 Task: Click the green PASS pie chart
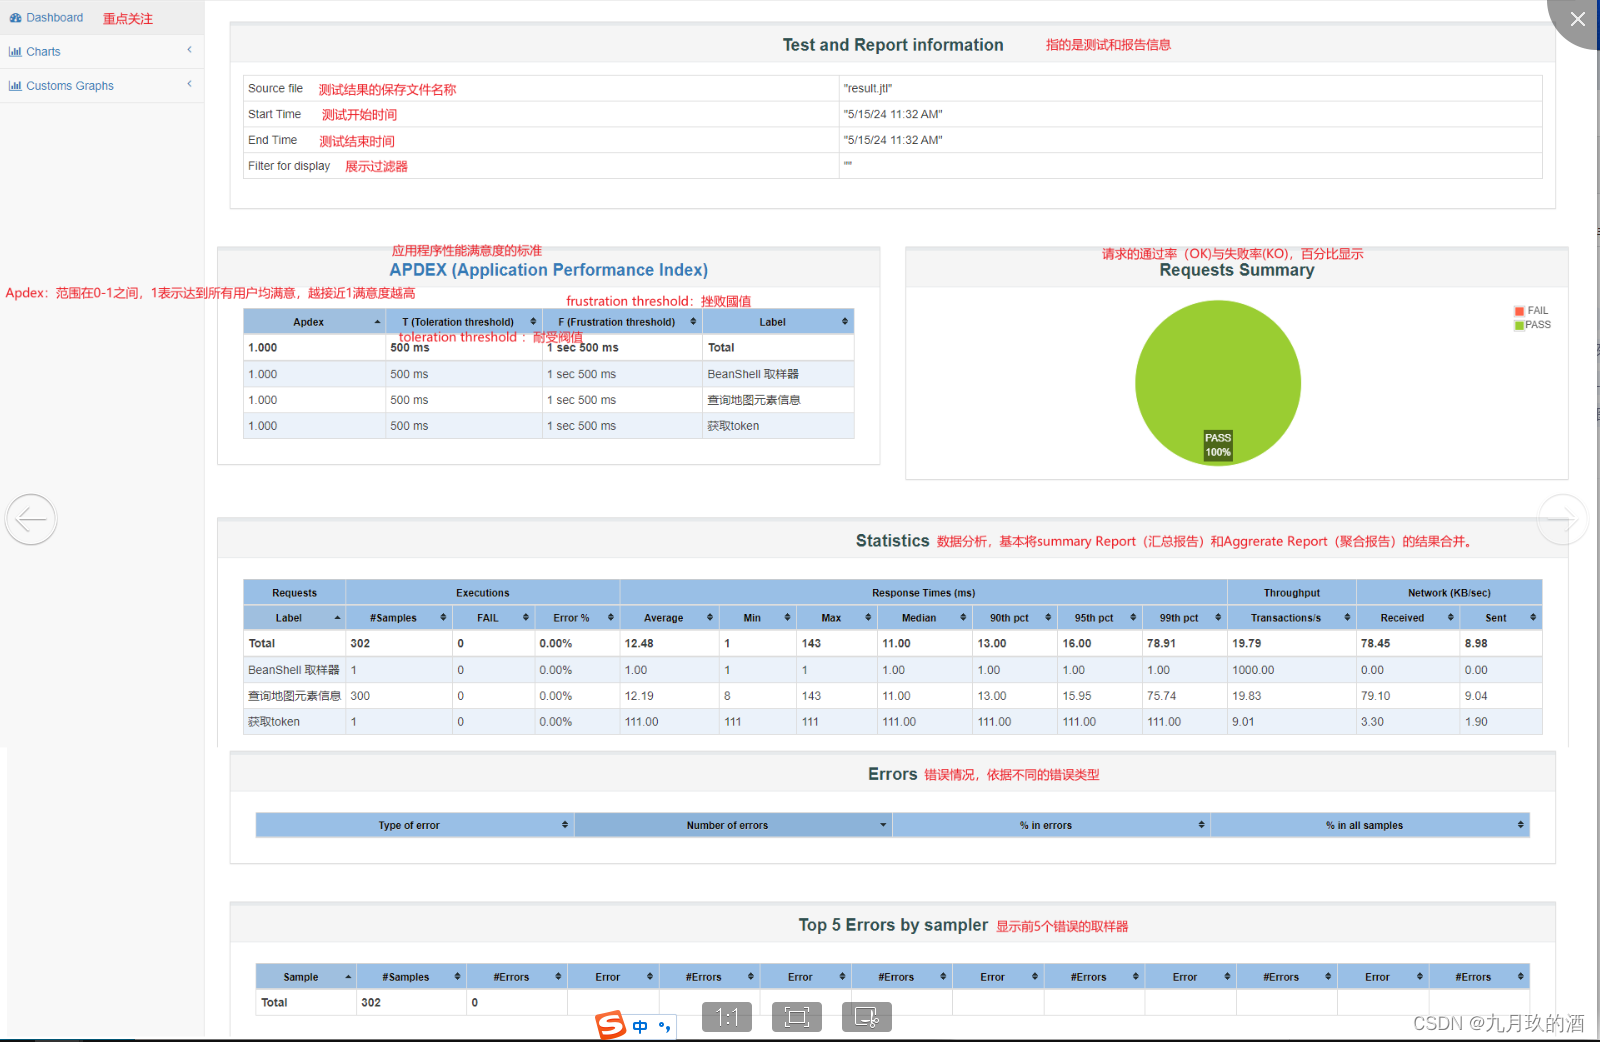[1218, 383]
